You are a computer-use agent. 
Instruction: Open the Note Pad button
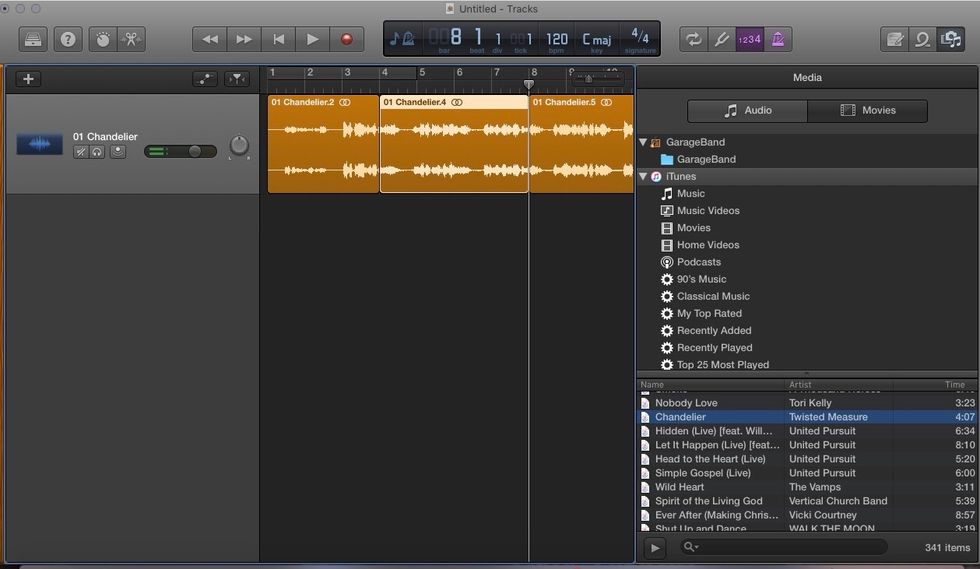click(895, 39)
